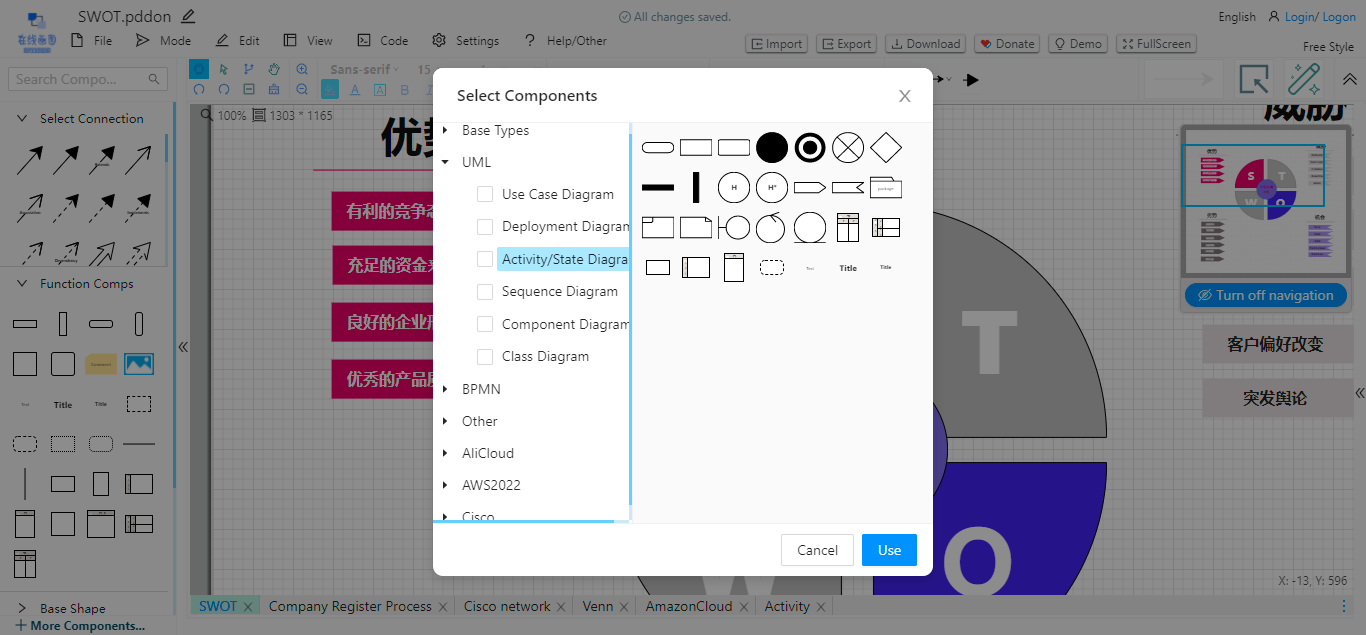Switch to the Venn tab
Screen dimensions: 1366x635
tap(598, 606)
